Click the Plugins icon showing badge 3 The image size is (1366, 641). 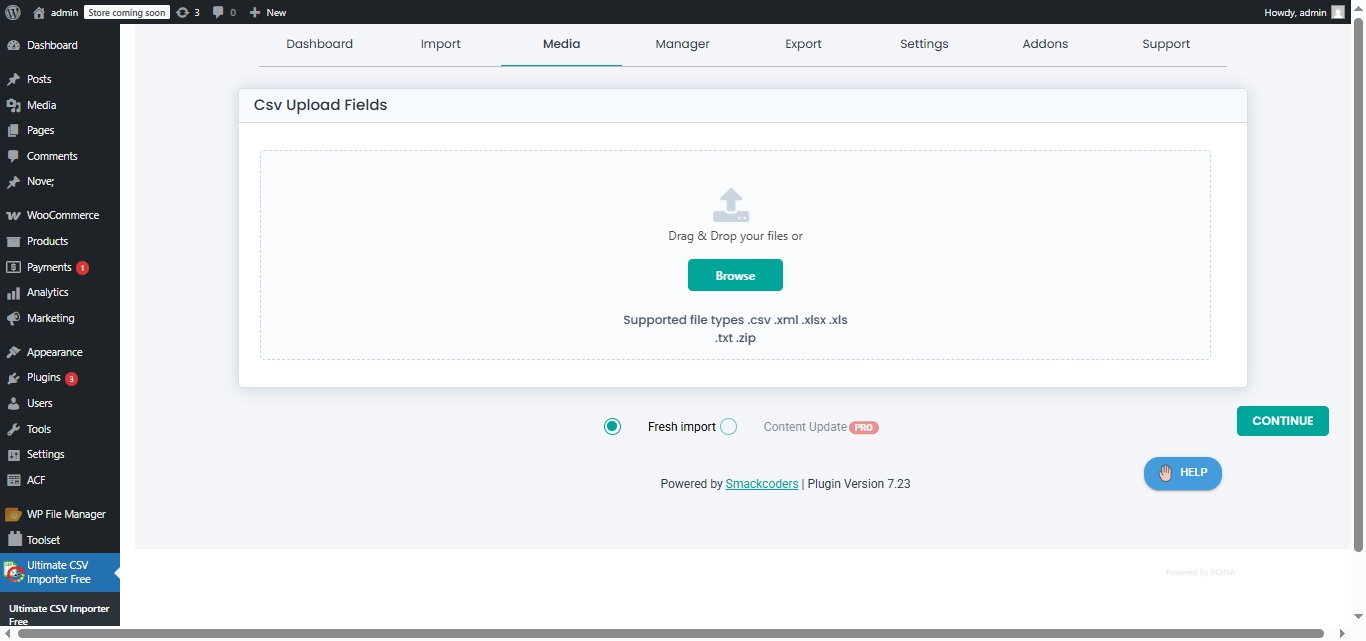pyautogui.click(x=16, y=377)
